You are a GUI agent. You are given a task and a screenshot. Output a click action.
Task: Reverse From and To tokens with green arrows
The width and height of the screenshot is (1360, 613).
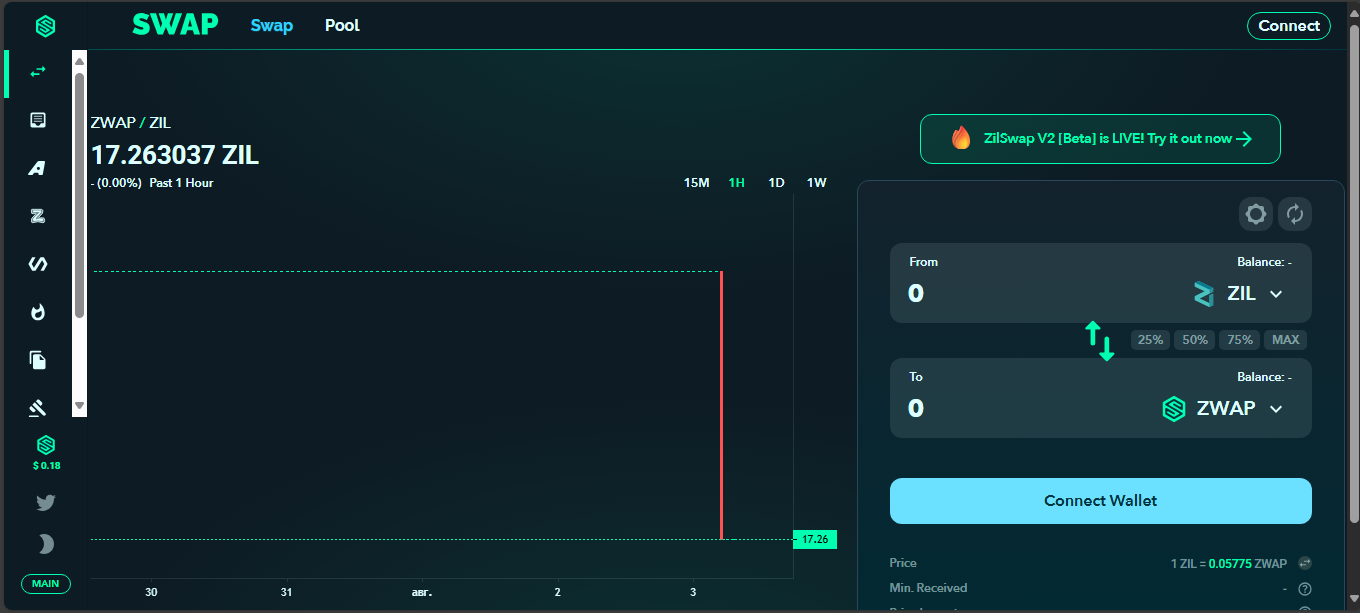coord(1100,341)
